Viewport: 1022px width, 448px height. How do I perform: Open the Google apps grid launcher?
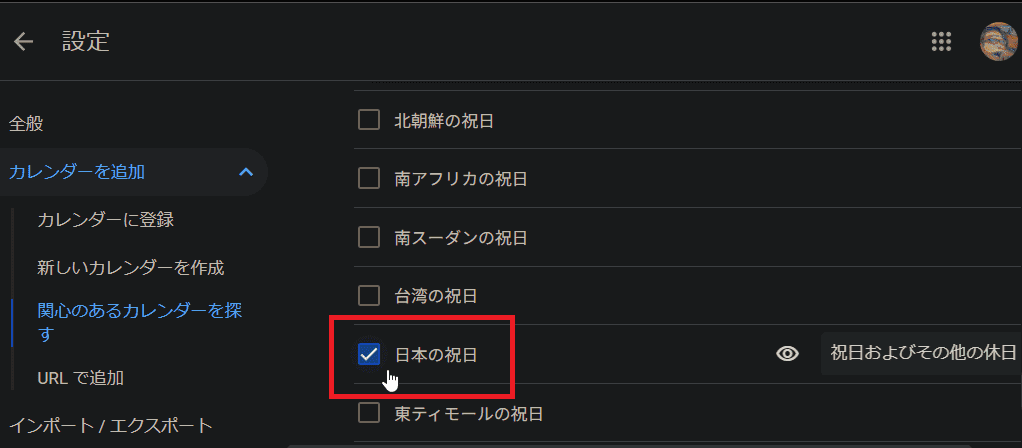tap(941, 41)
